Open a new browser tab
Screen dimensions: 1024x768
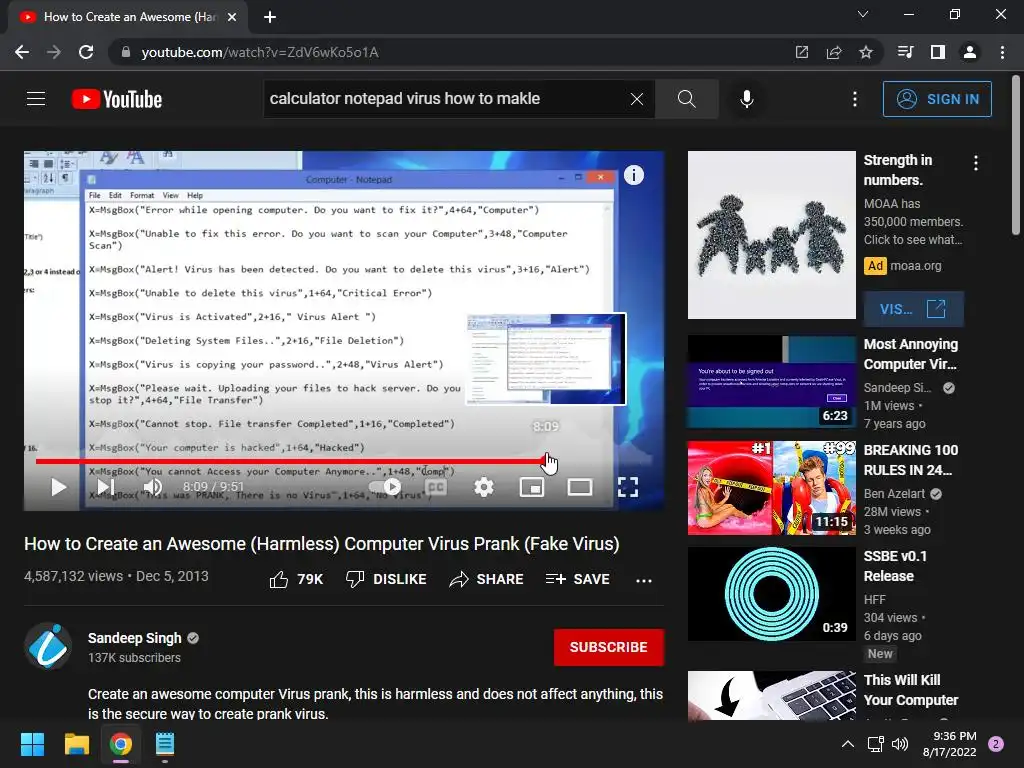tap(270, 17)
